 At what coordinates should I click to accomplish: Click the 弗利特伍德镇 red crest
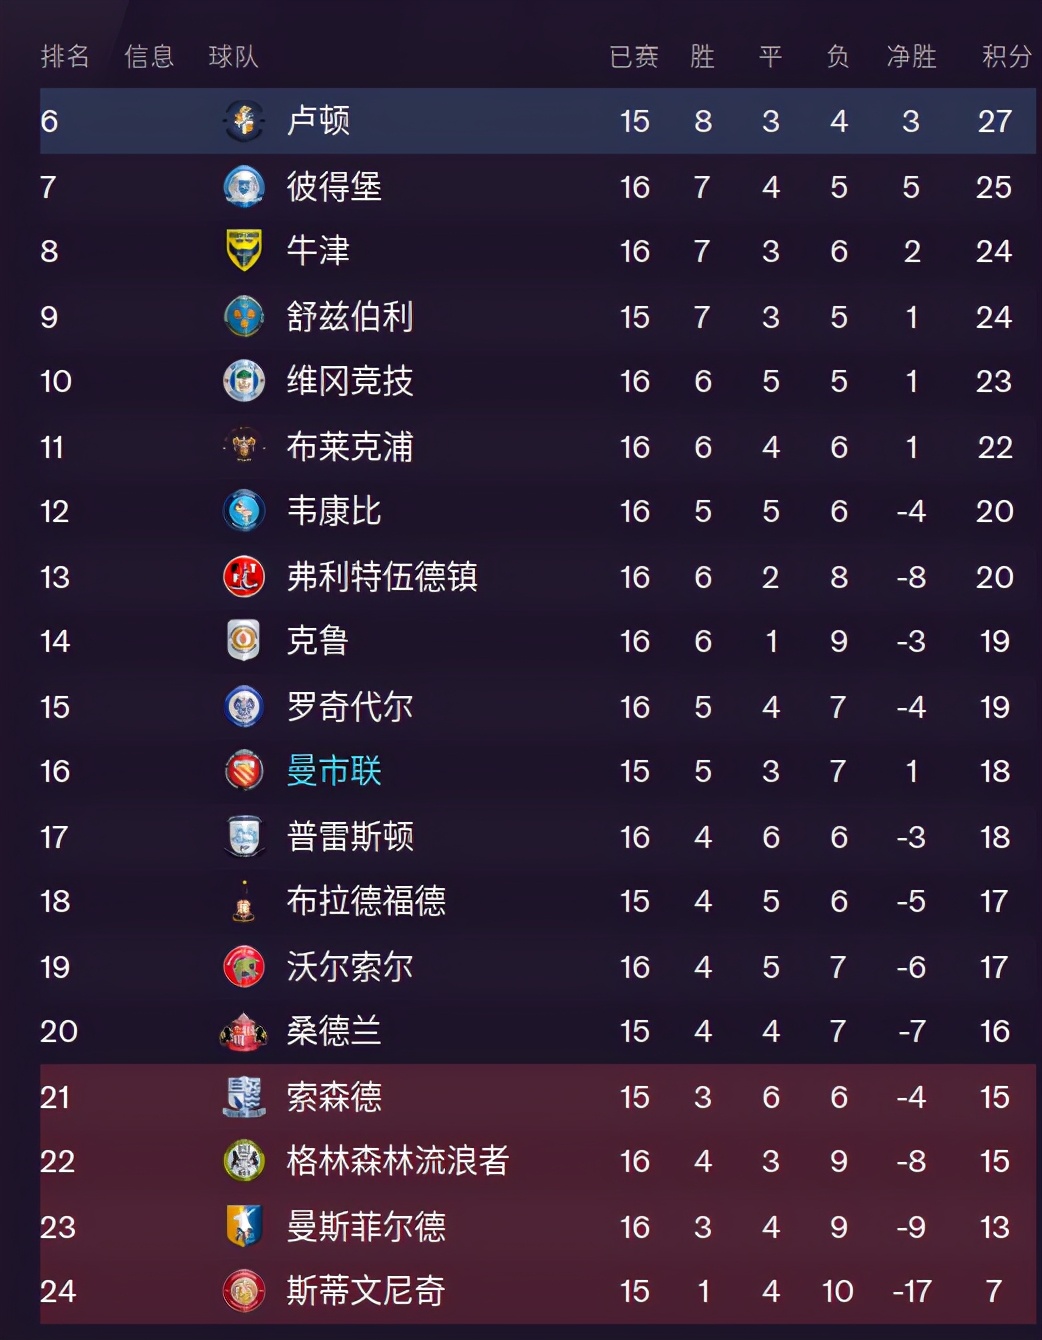point(243,577)
